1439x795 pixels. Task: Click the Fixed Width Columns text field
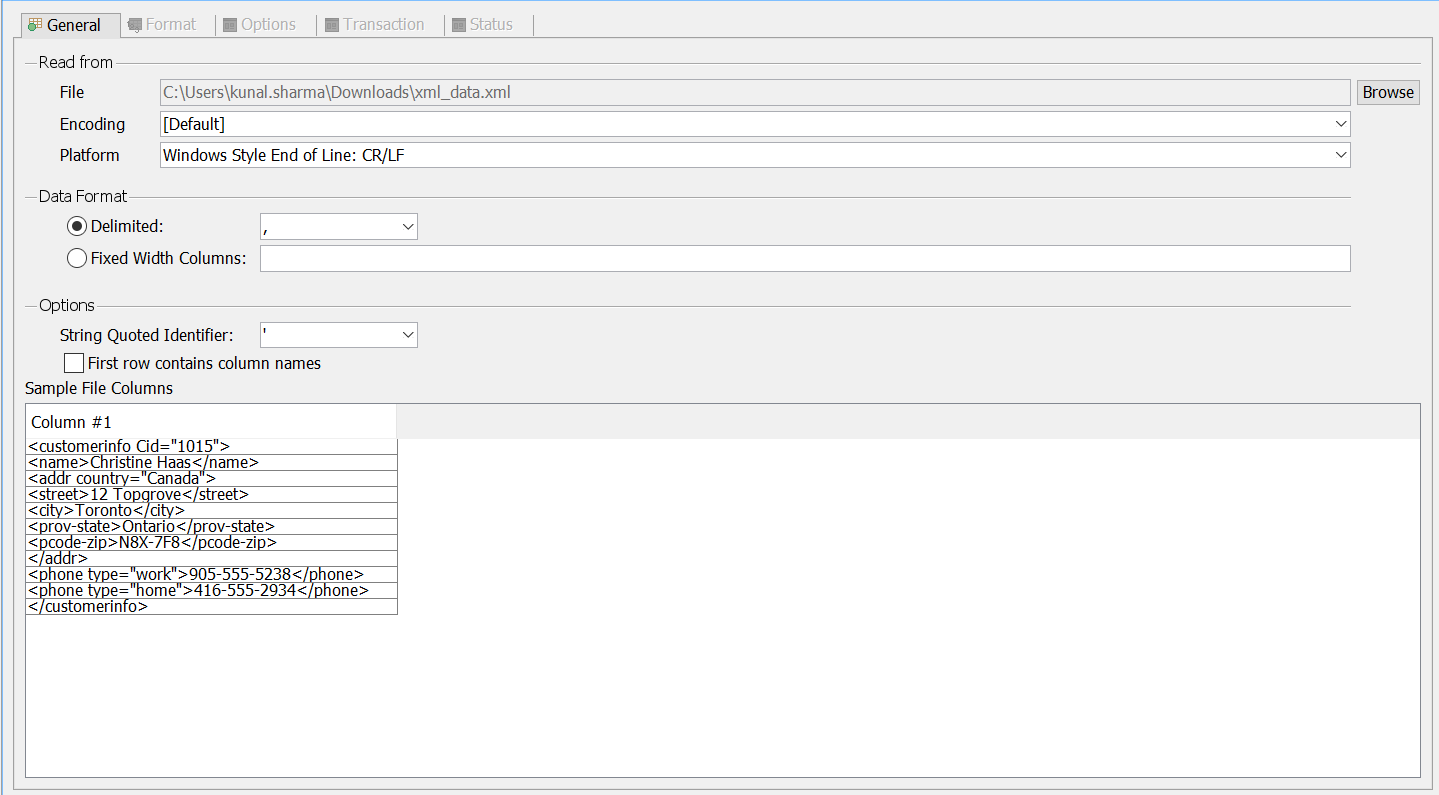click(804, 258)
